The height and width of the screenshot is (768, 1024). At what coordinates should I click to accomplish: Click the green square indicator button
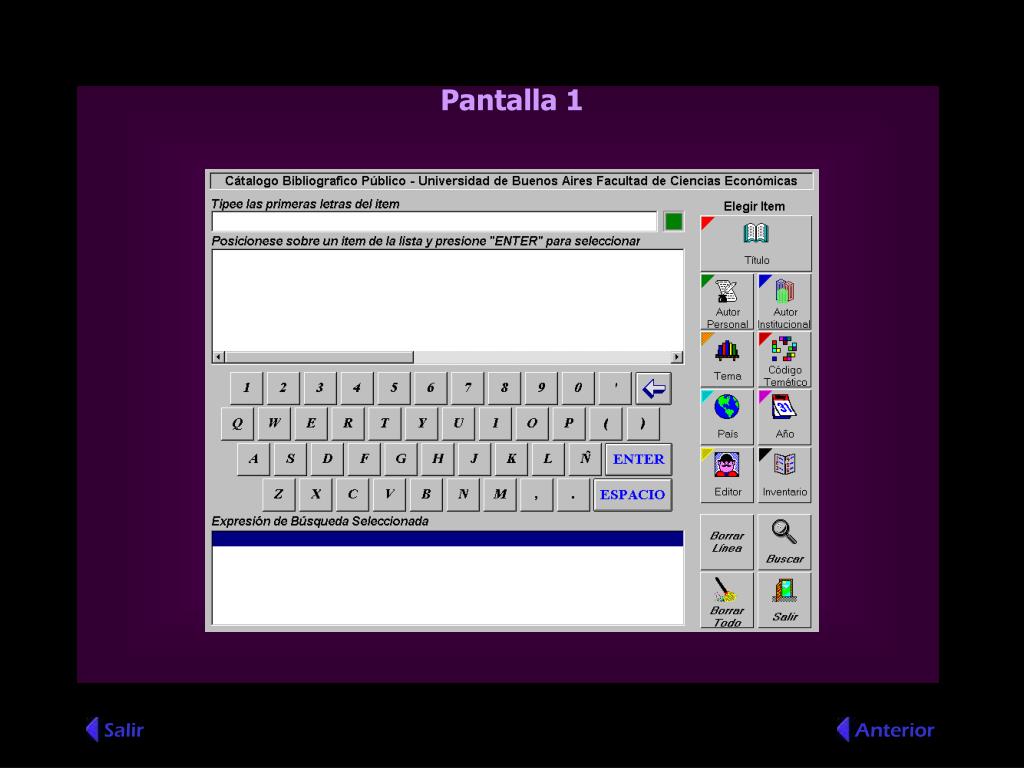pos(673,221)
